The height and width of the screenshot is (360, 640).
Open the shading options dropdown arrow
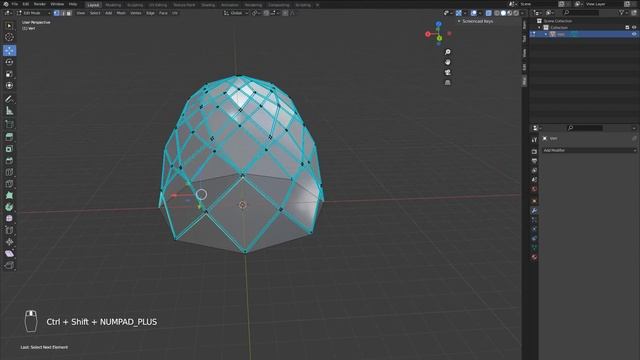point(522,13)
